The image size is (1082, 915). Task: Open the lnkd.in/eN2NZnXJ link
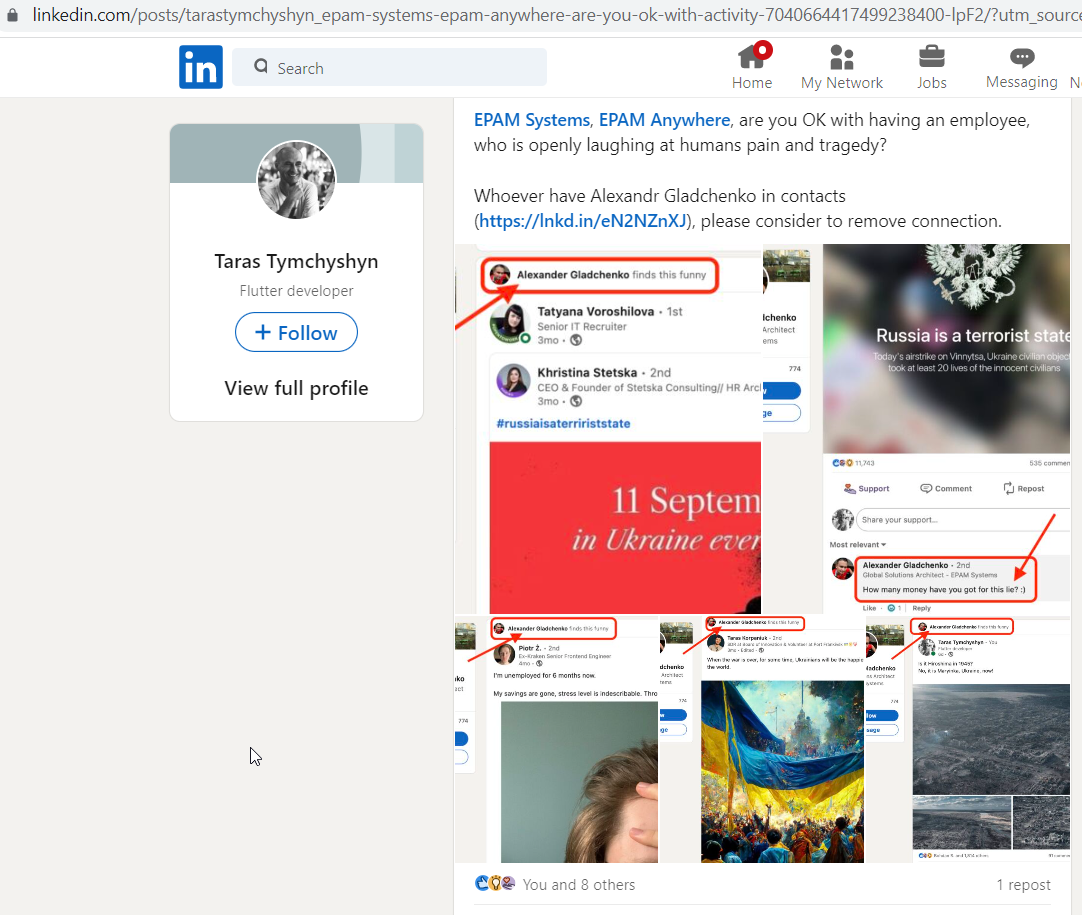point(583,221)
